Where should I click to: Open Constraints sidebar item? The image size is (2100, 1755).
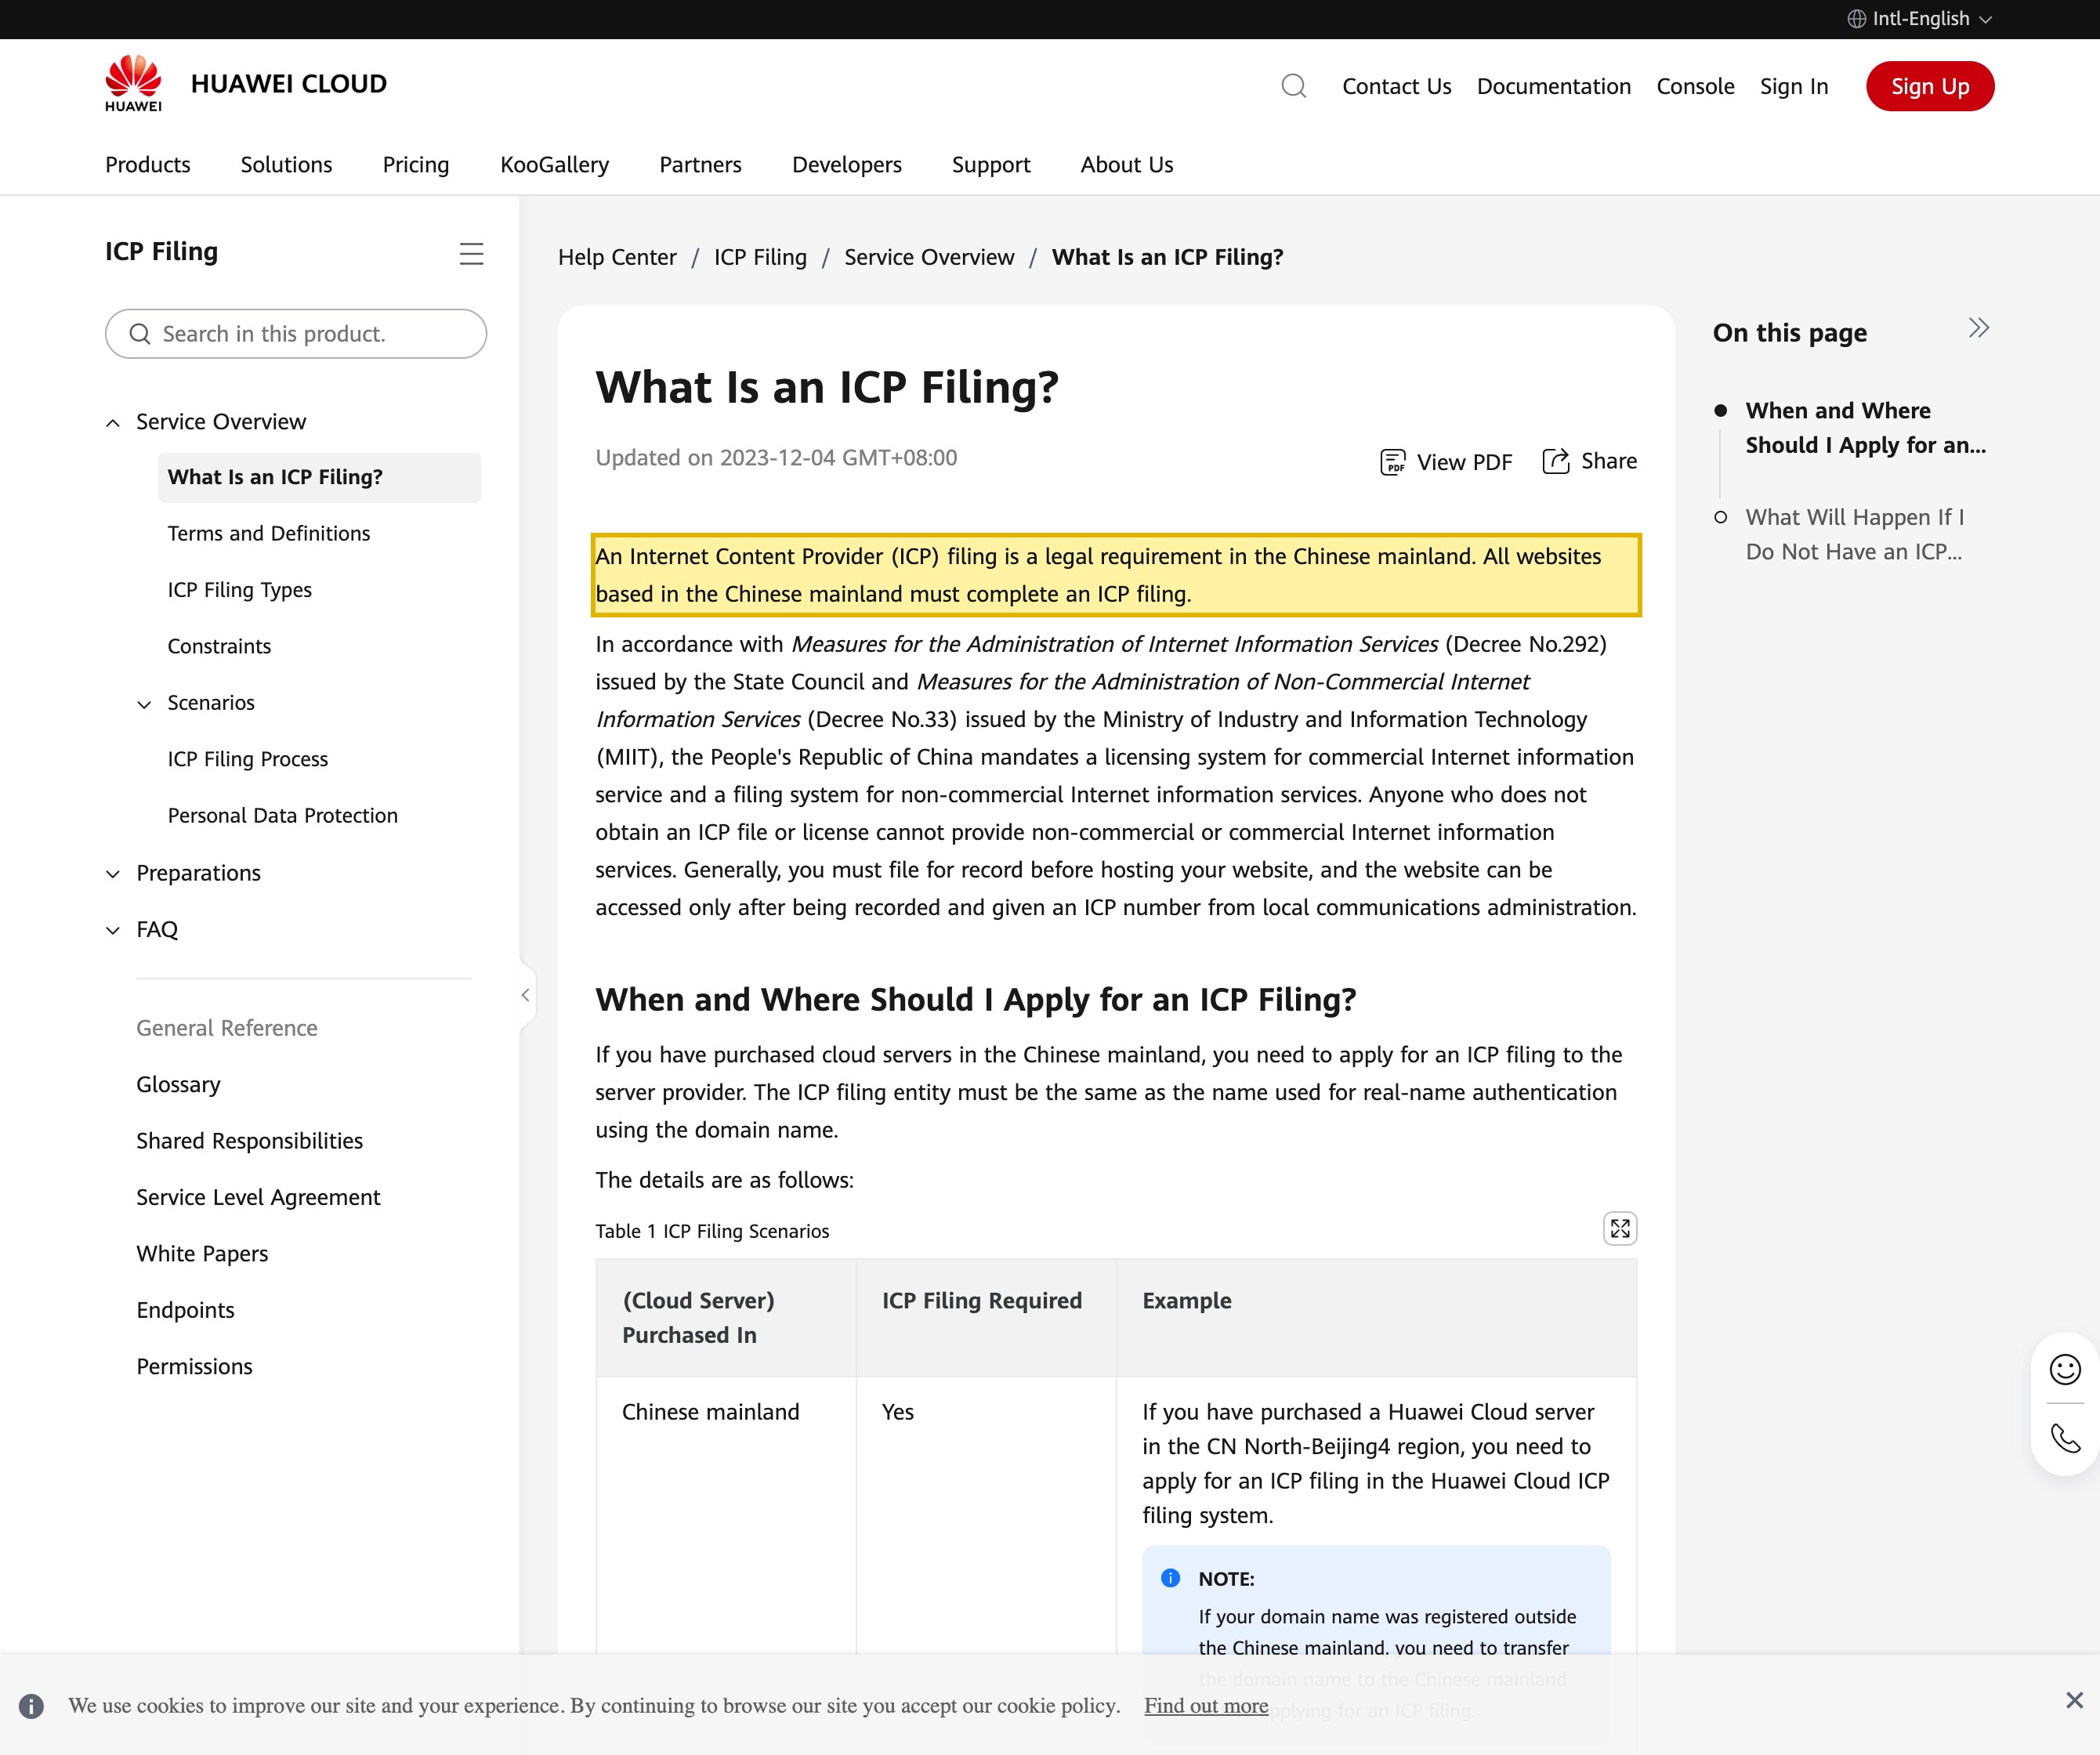(219, 647)
